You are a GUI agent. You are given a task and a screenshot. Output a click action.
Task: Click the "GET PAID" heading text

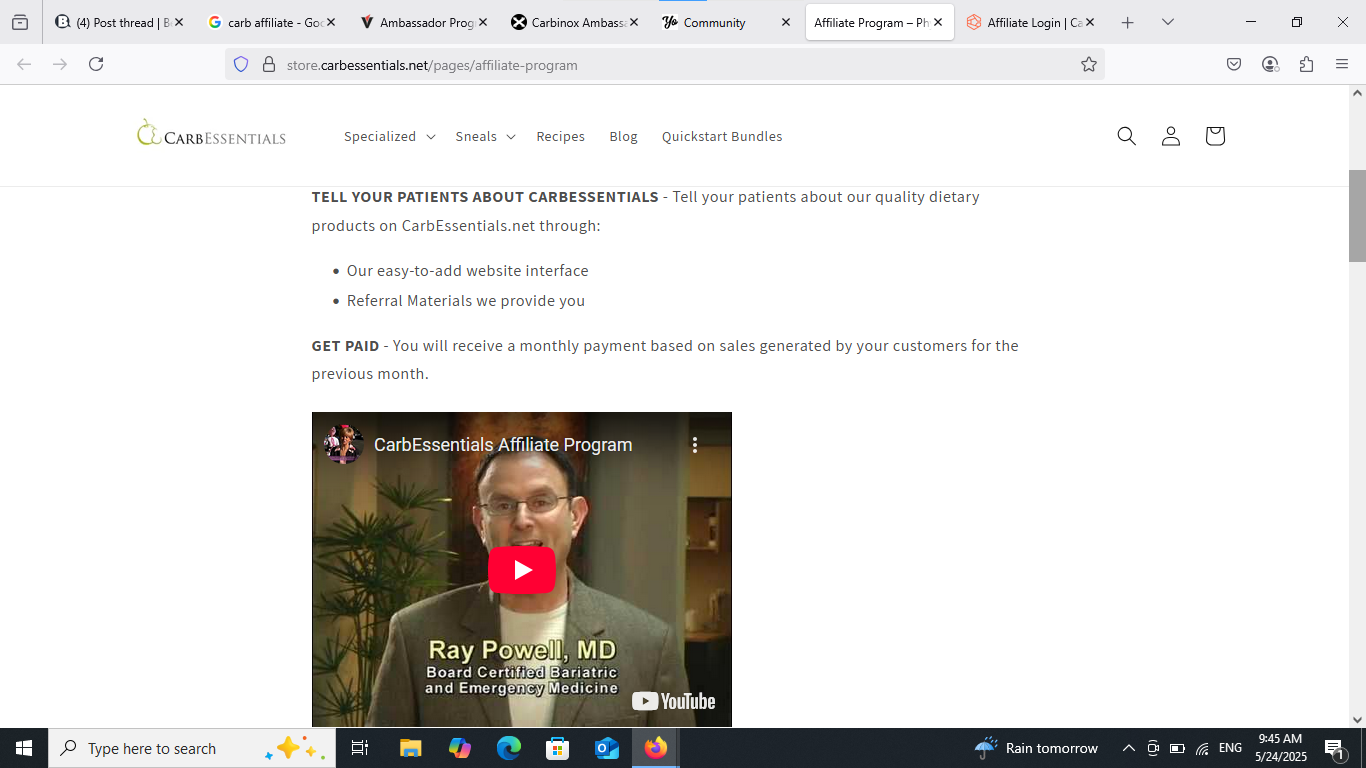tap(345, 346)
